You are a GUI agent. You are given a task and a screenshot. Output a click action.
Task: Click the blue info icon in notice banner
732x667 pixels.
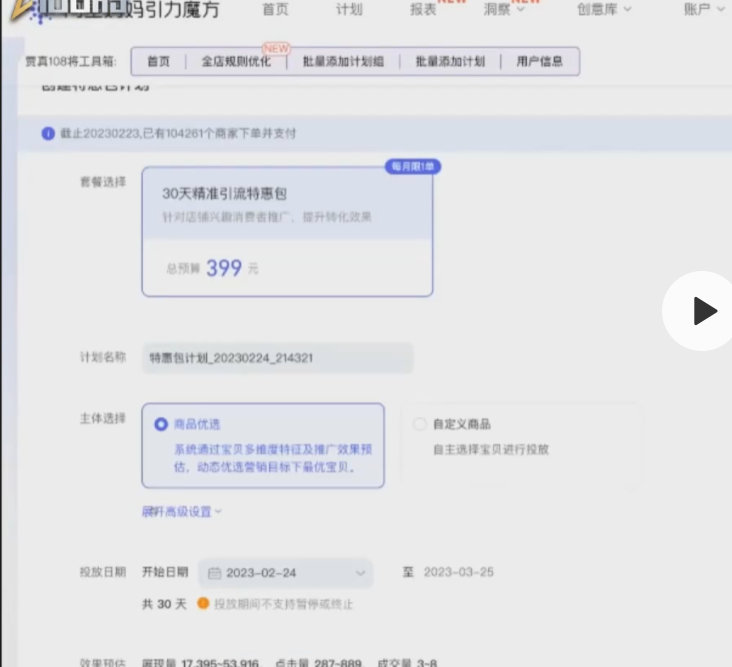[48, 133]
